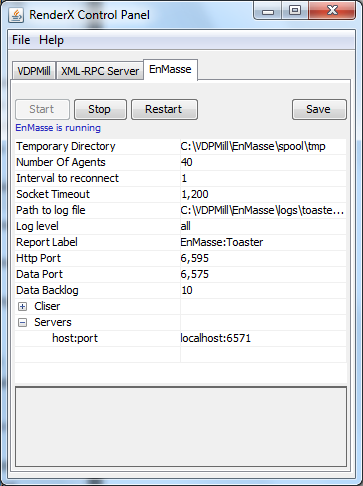Screen dimensions: 363x486
Task: Click the Start button
Action: (42, 109)
